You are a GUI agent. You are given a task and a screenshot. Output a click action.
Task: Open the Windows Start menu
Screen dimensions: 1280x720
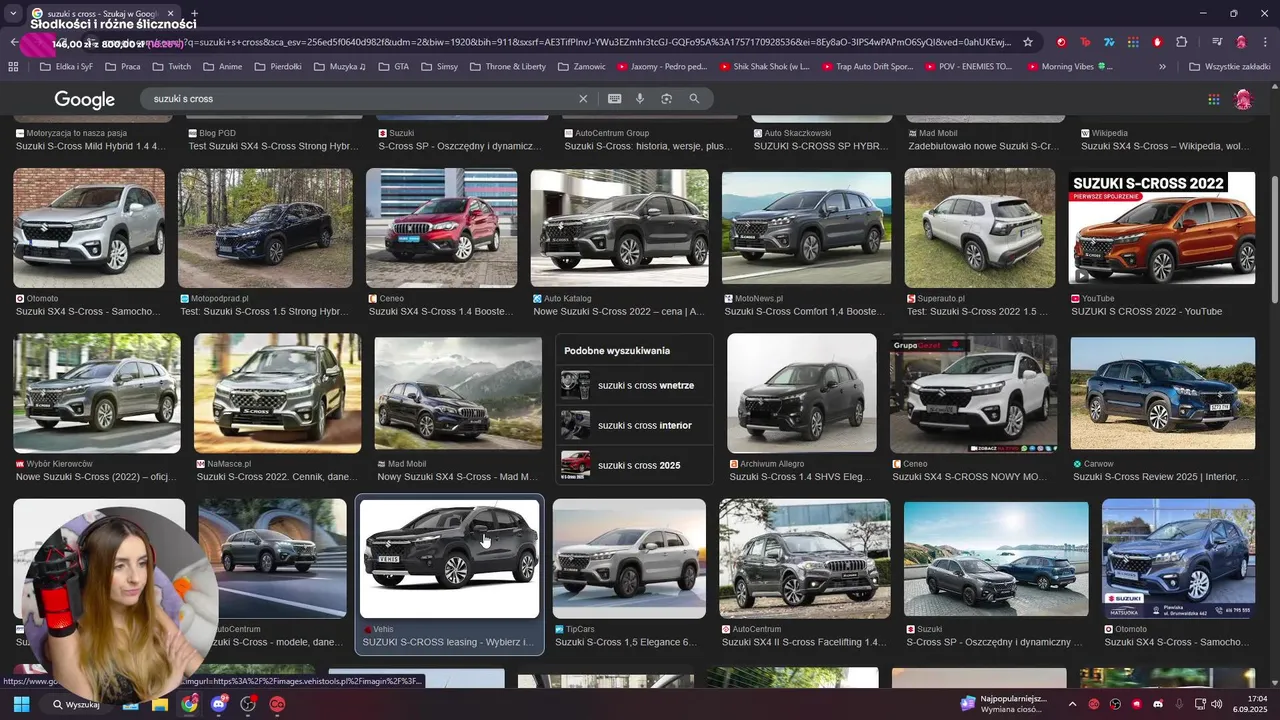tap(21, 704)
